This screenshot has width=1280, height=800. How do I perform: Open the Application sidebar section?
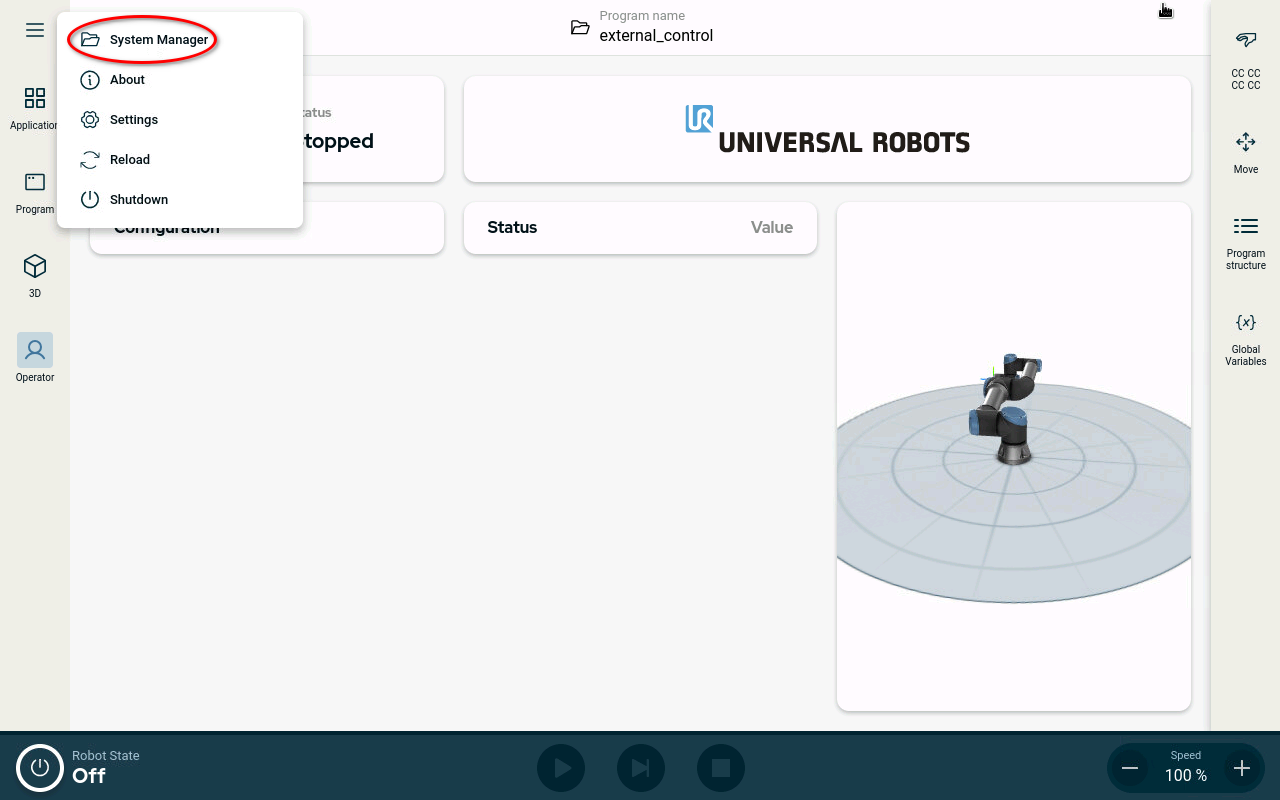coord(35,108)
